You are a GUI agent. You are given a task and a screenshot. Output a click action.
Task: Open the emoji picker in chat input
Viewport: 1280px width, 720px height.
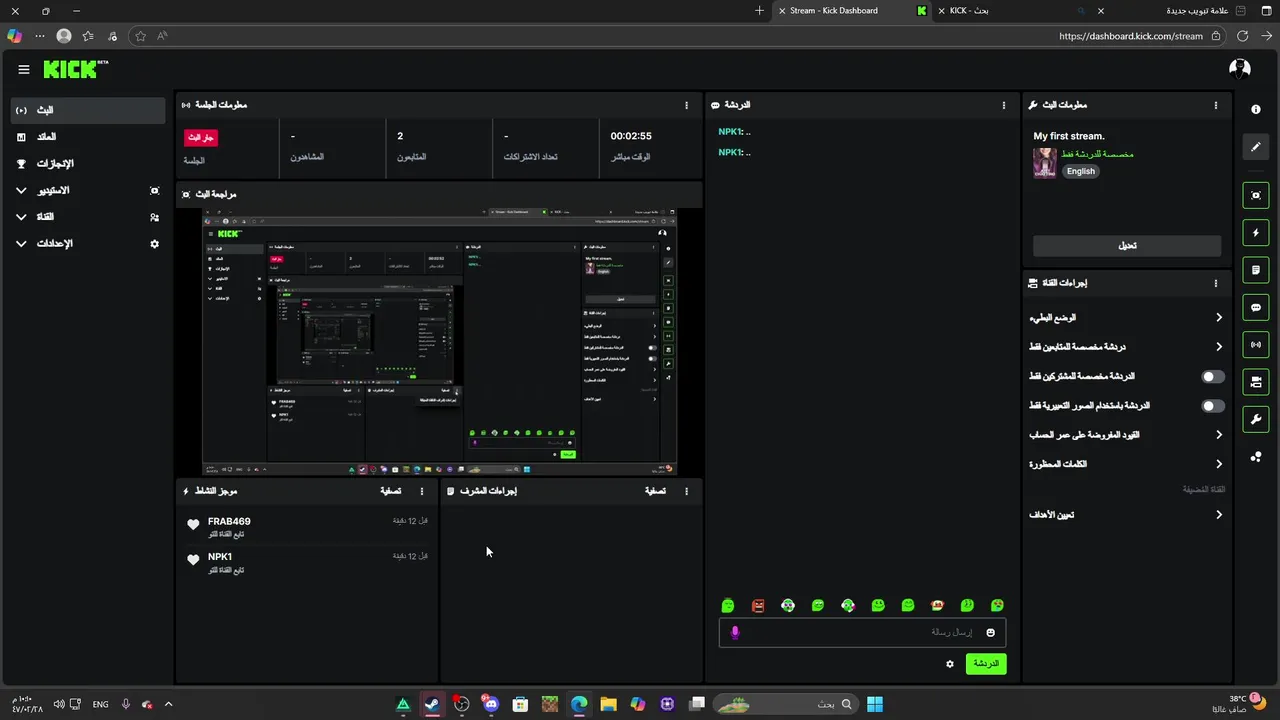coord(991,632)
